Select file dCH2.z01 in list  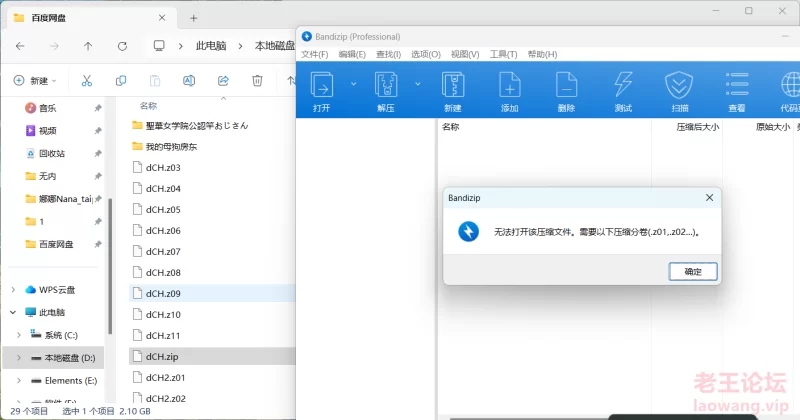(165, 378)
